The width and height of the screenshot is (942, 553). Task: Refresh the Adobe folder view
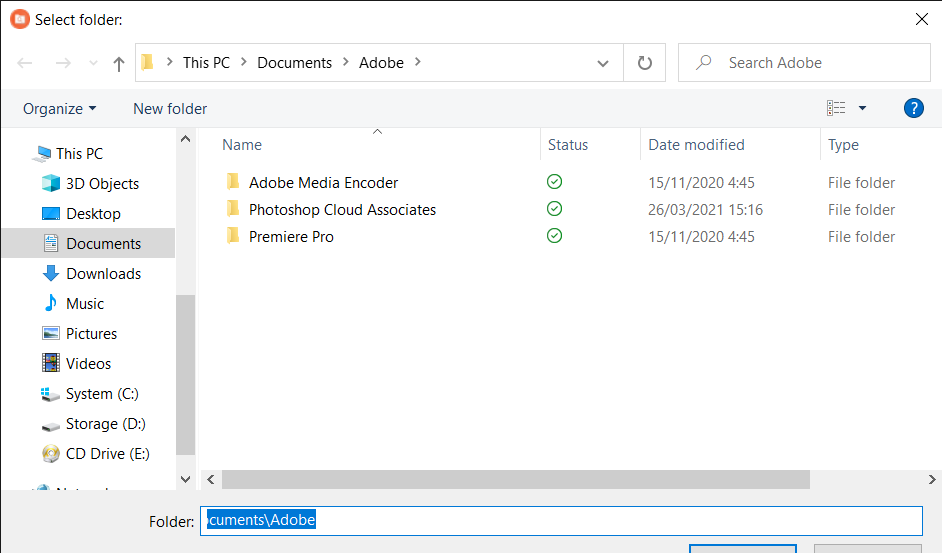pos(645,63)
